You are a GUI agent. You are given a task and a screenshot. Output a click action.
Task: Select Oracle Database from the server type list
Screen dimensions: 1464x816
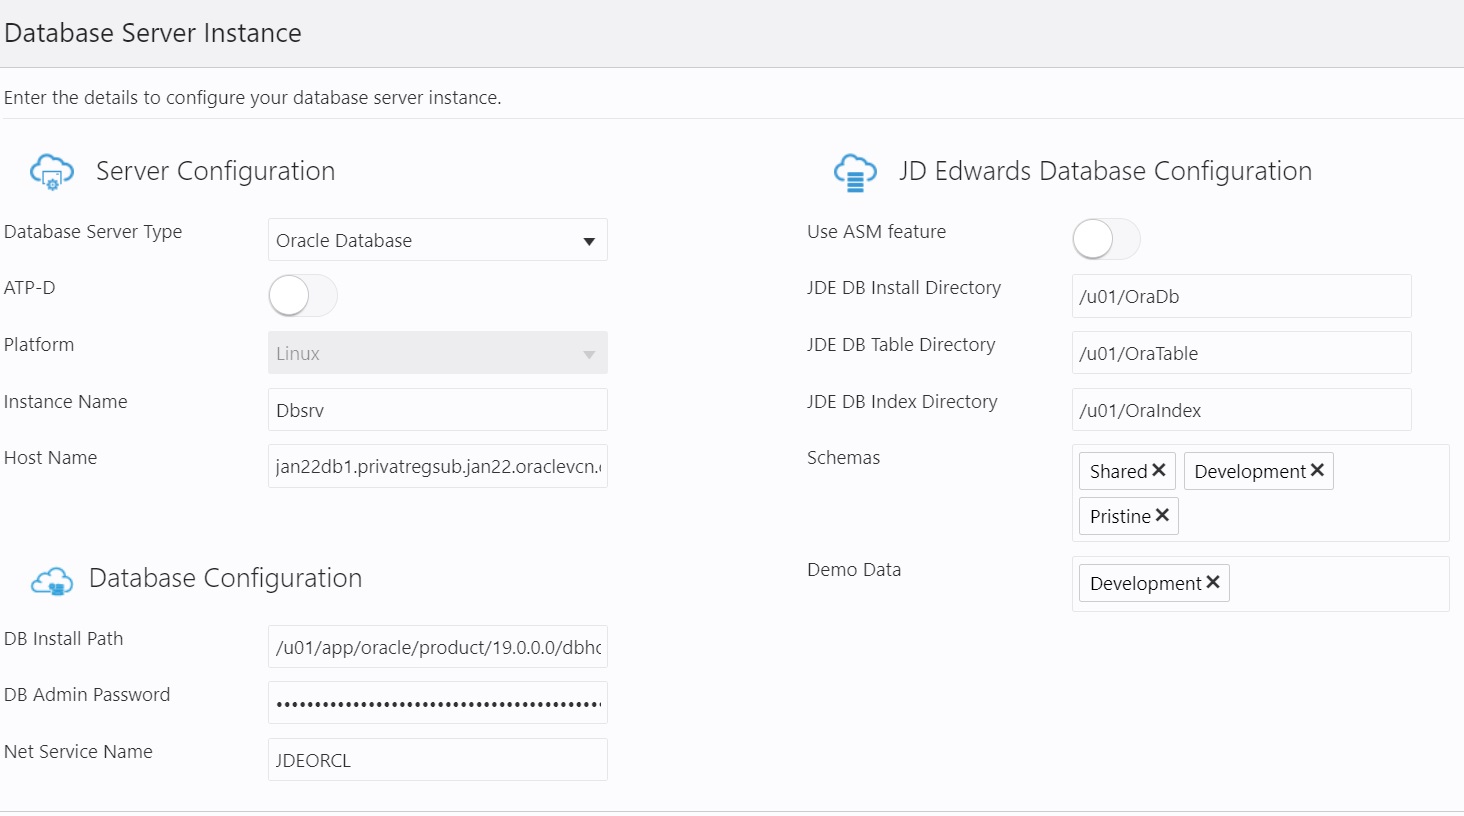pyautogui.click(x=437, y=240)
